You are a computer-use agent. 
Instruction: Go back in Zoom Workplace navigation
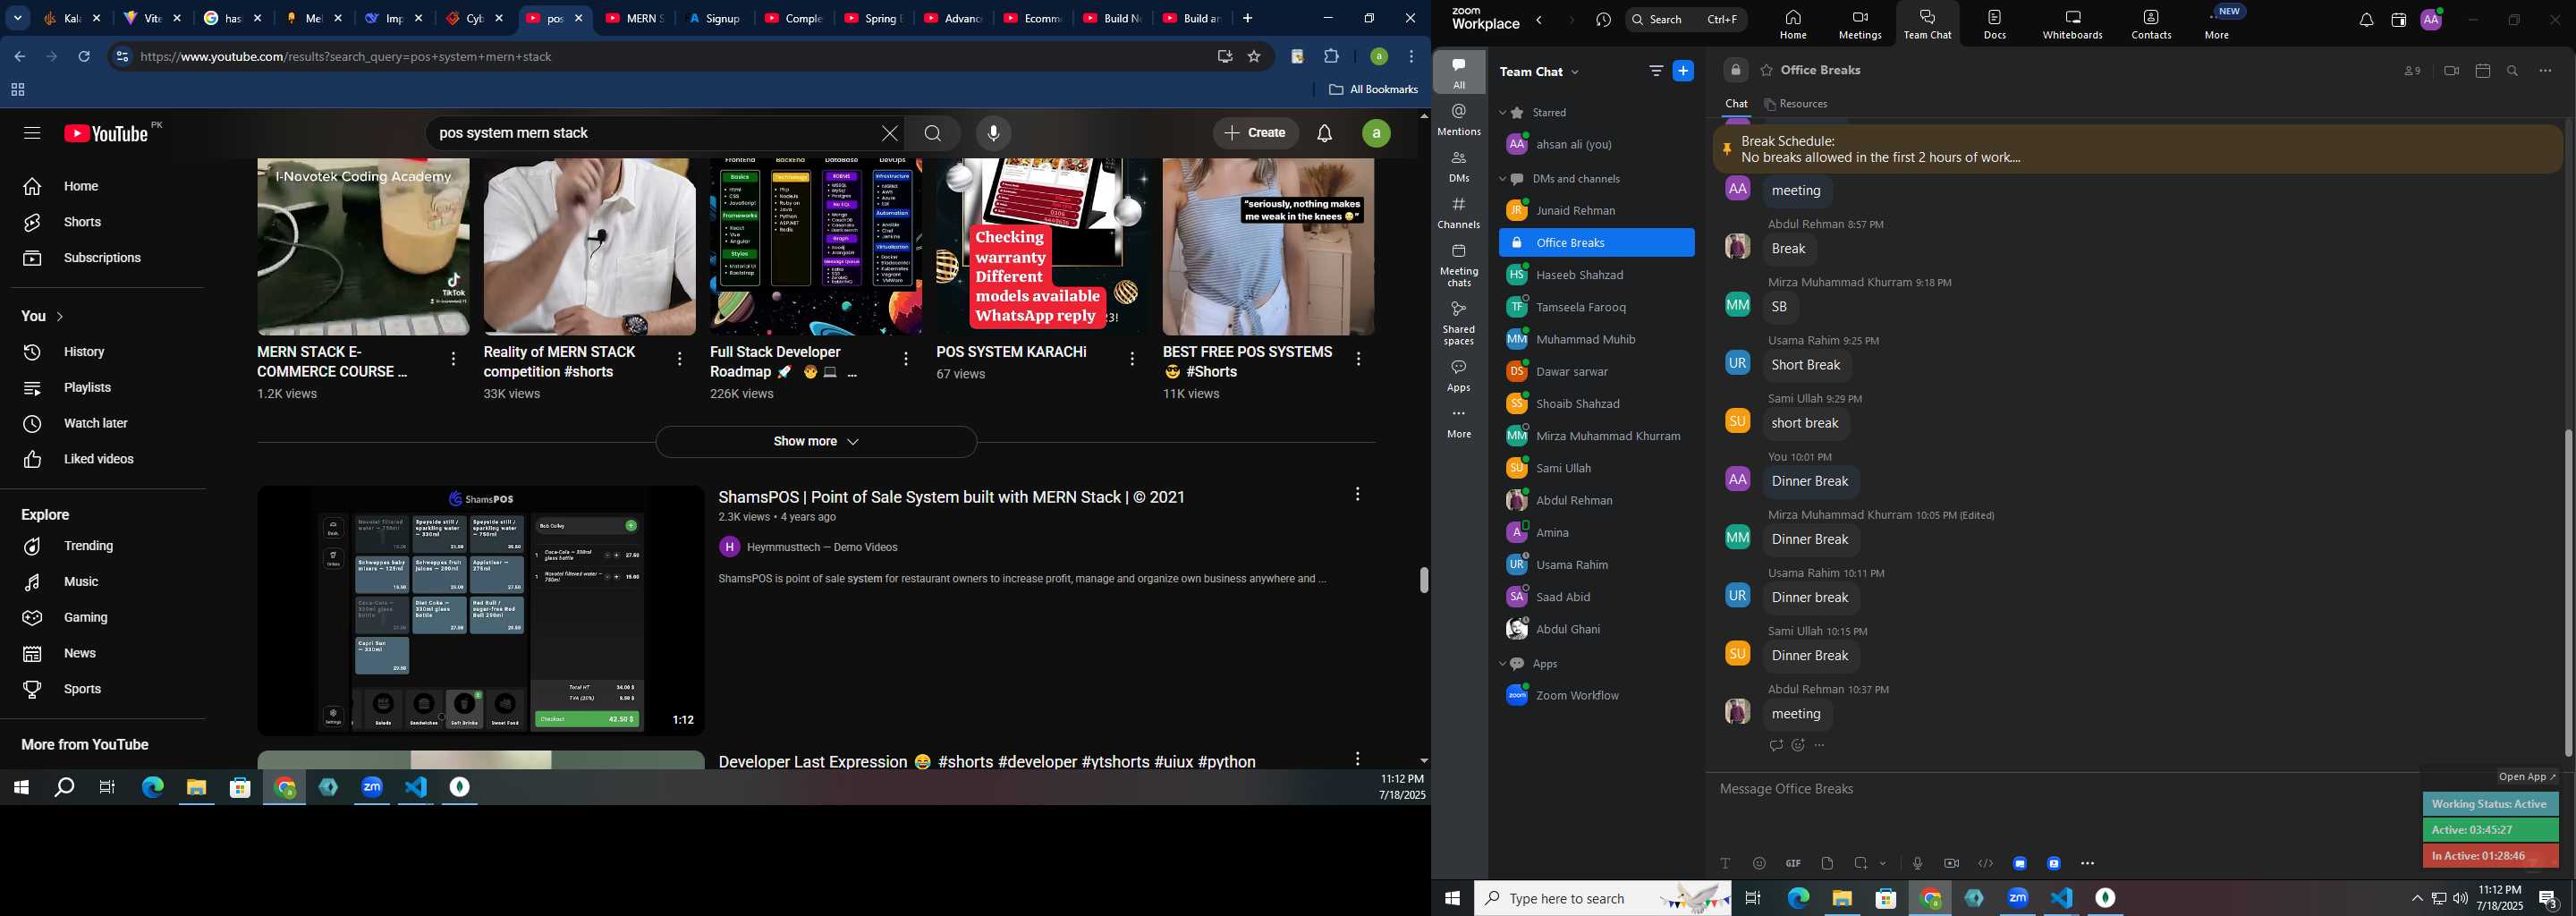click(x=1539, y=20)
